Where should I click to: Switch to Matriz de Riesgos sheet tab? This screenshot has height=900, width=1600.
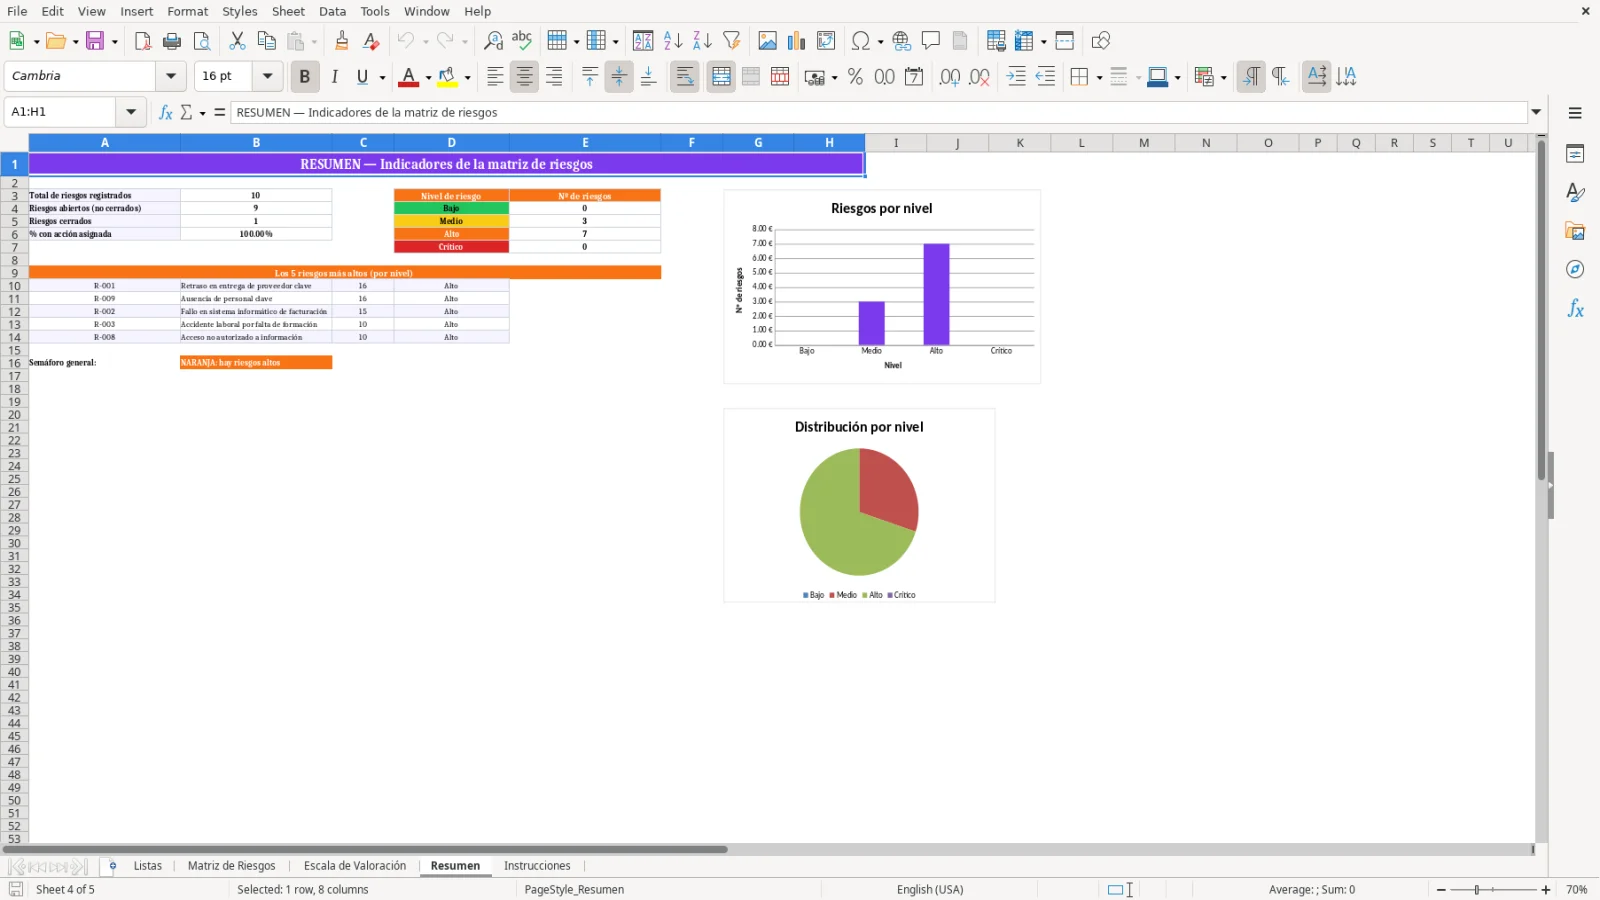[231, 866]
